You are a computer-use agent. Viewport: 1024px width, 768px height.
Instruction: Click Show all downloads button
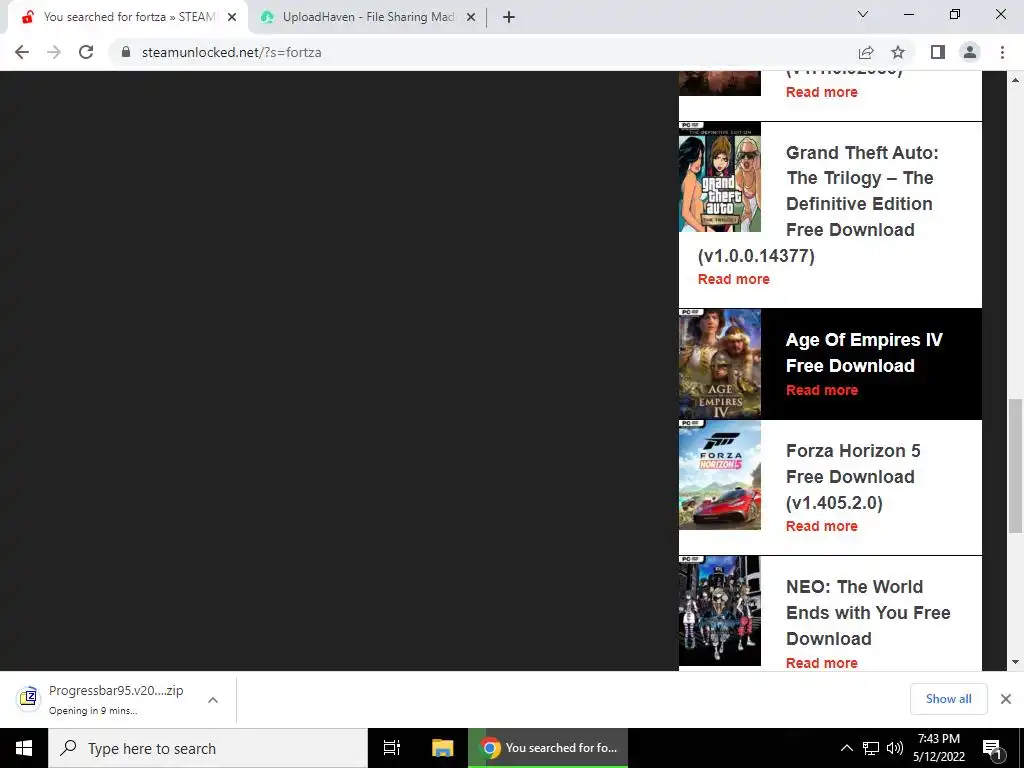[x=948, y=699]
